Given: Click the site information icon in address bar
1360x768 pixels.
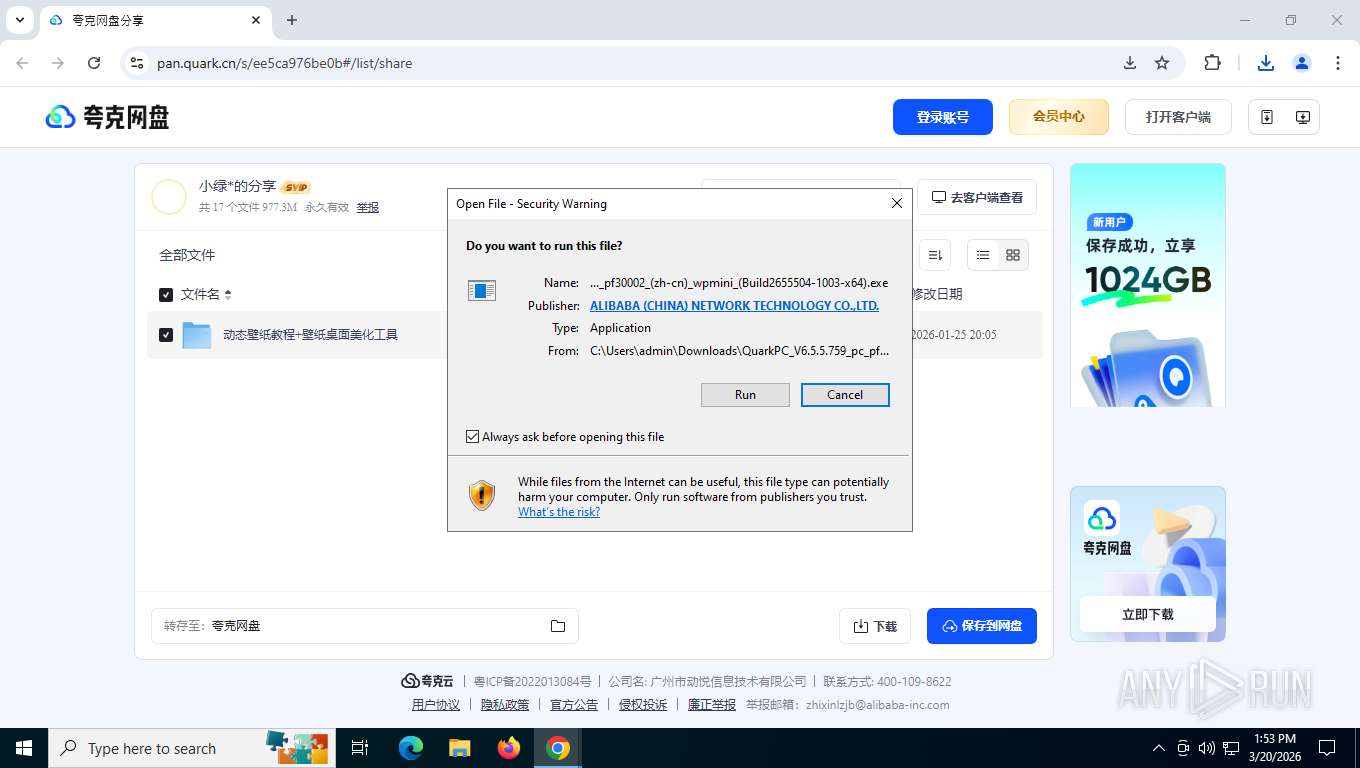Looking at the screenshot, I should coord(137,63).
